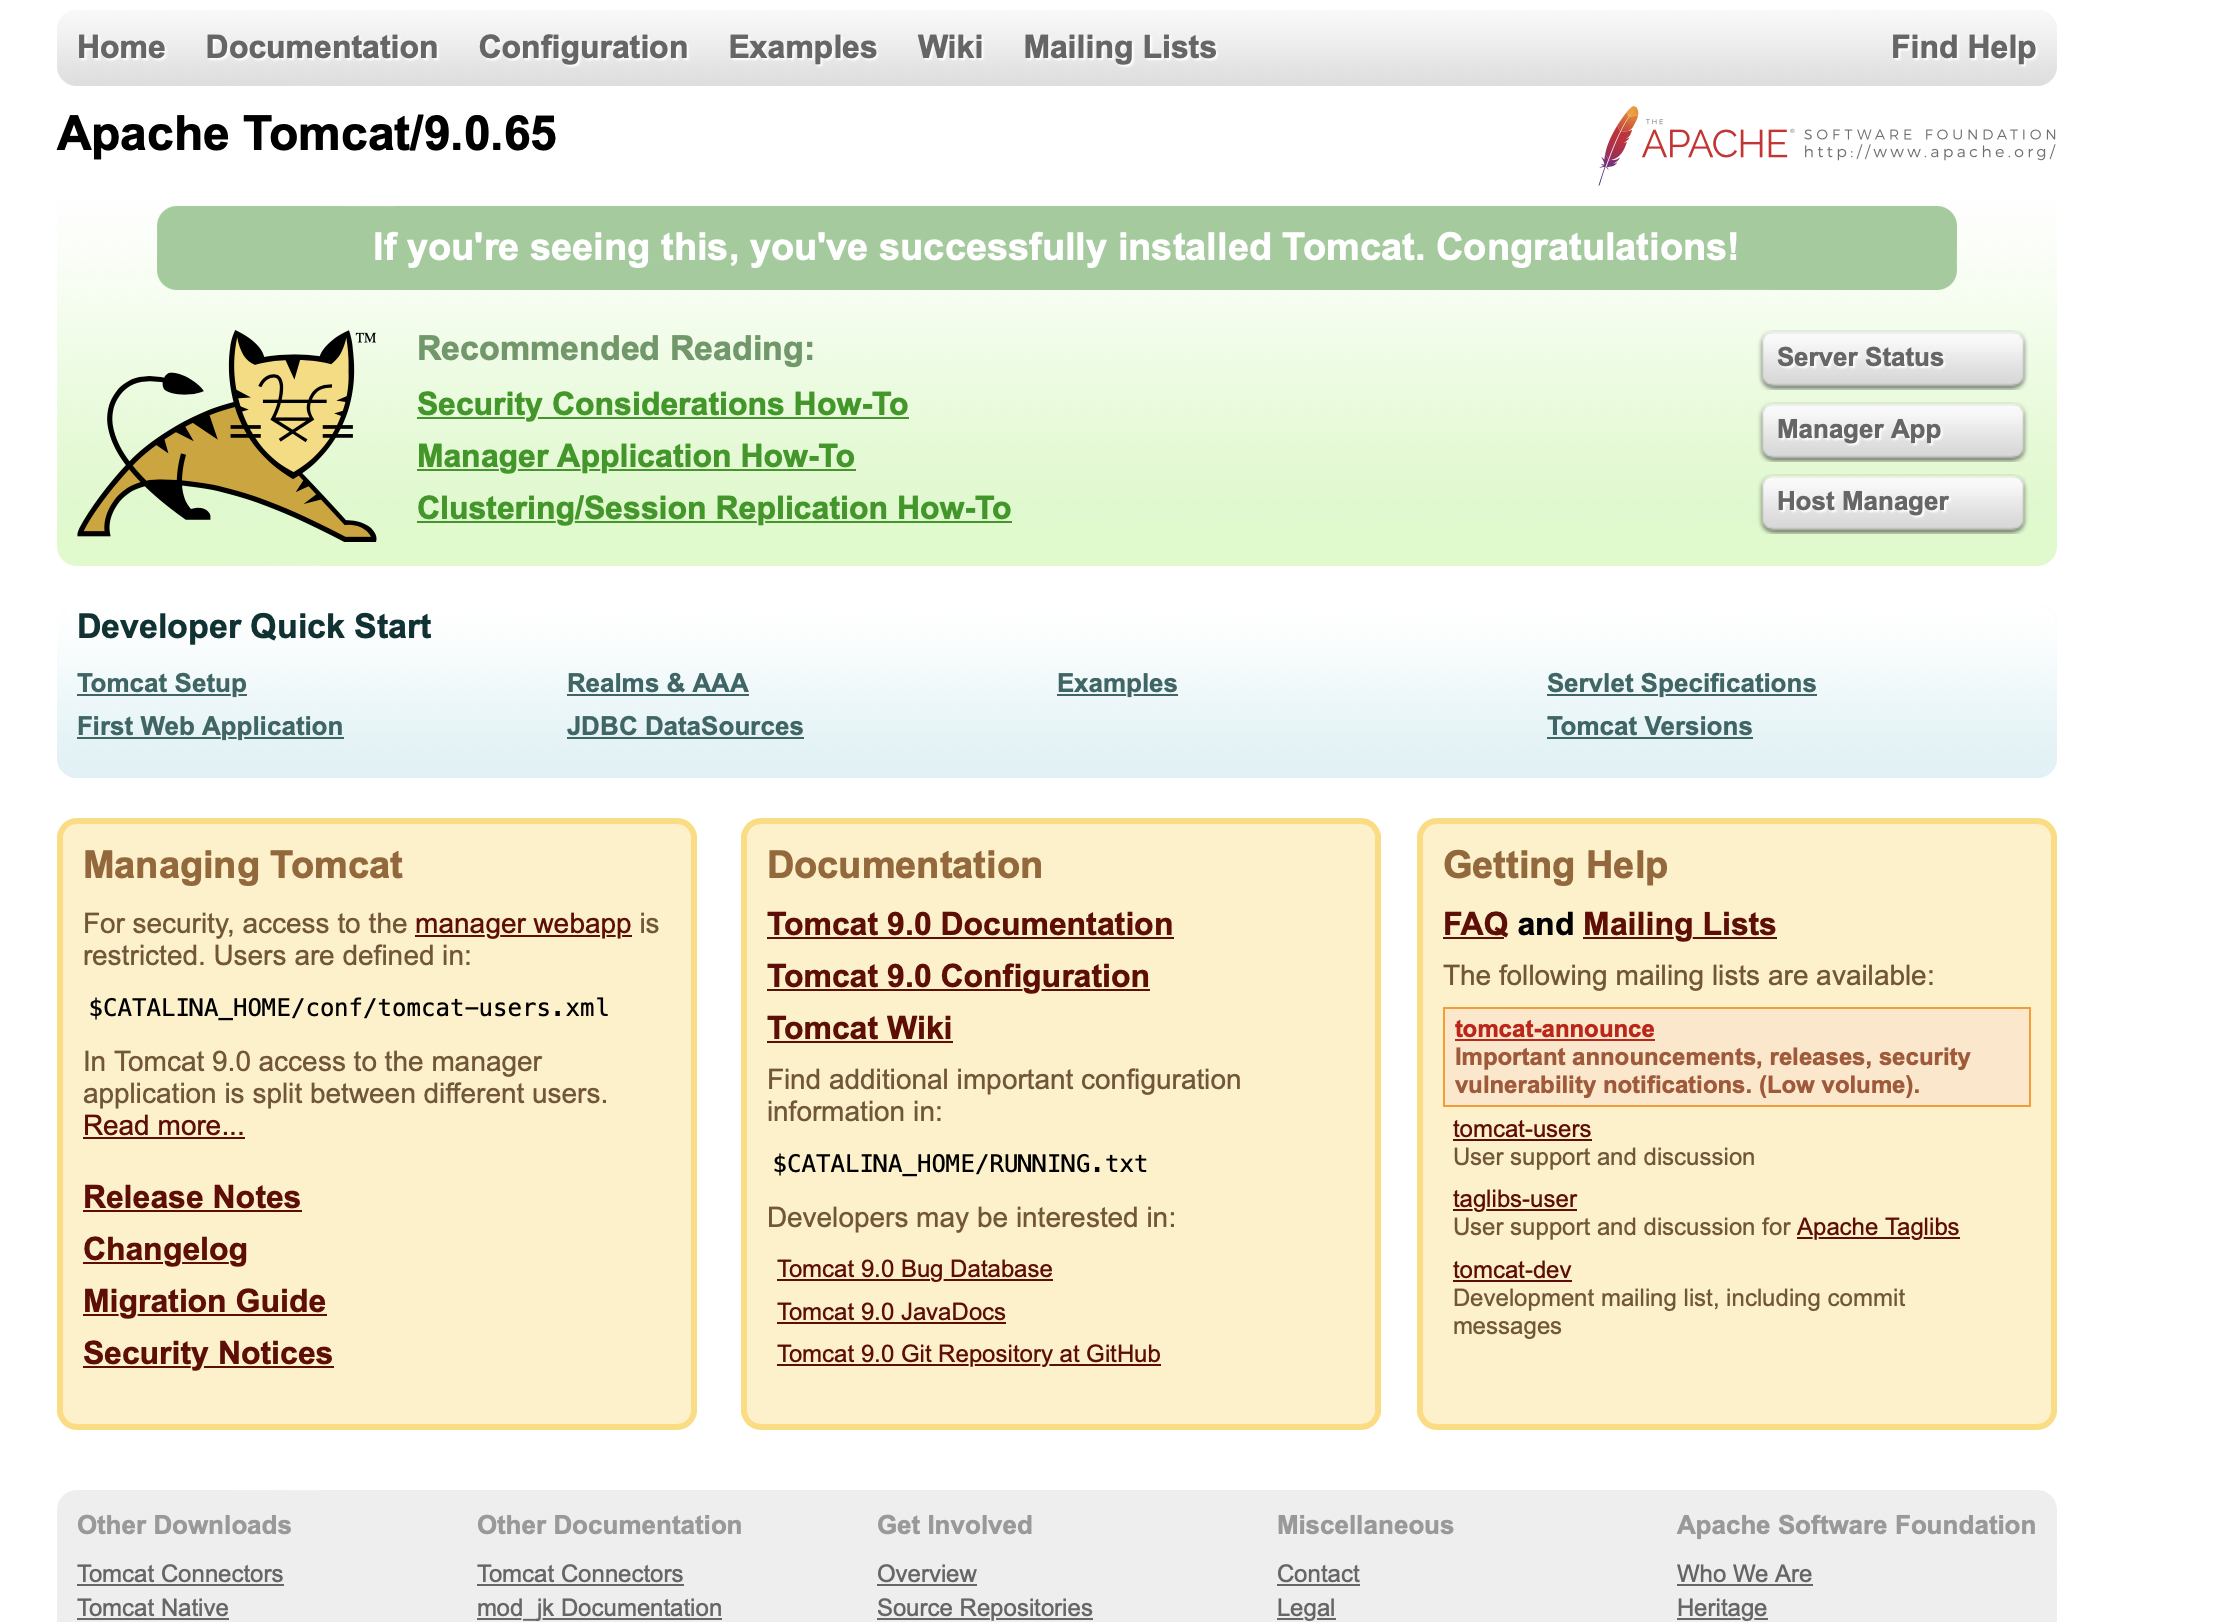Open the Migration Guide link
Image resolution: width=2218 pixels, height=1622 pixels.
pos(205,1301)
